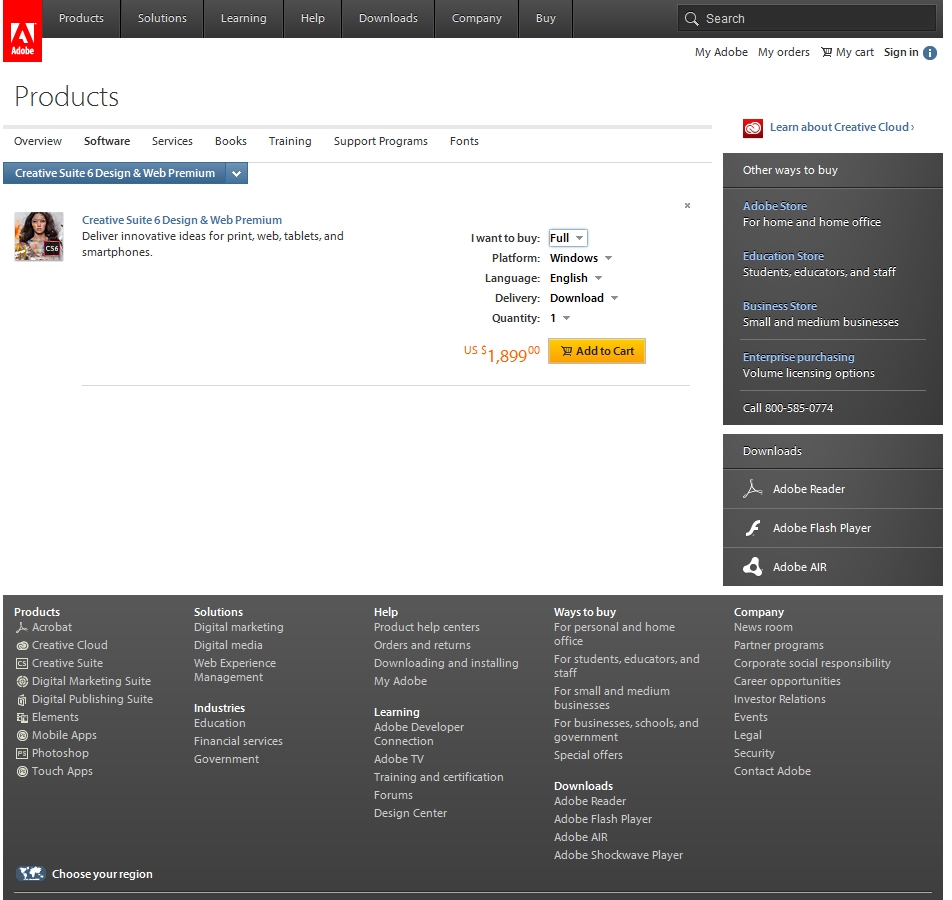Open the My Adobe link in header
The height and width of the screenshot is (900, 952).
(721, 52)
